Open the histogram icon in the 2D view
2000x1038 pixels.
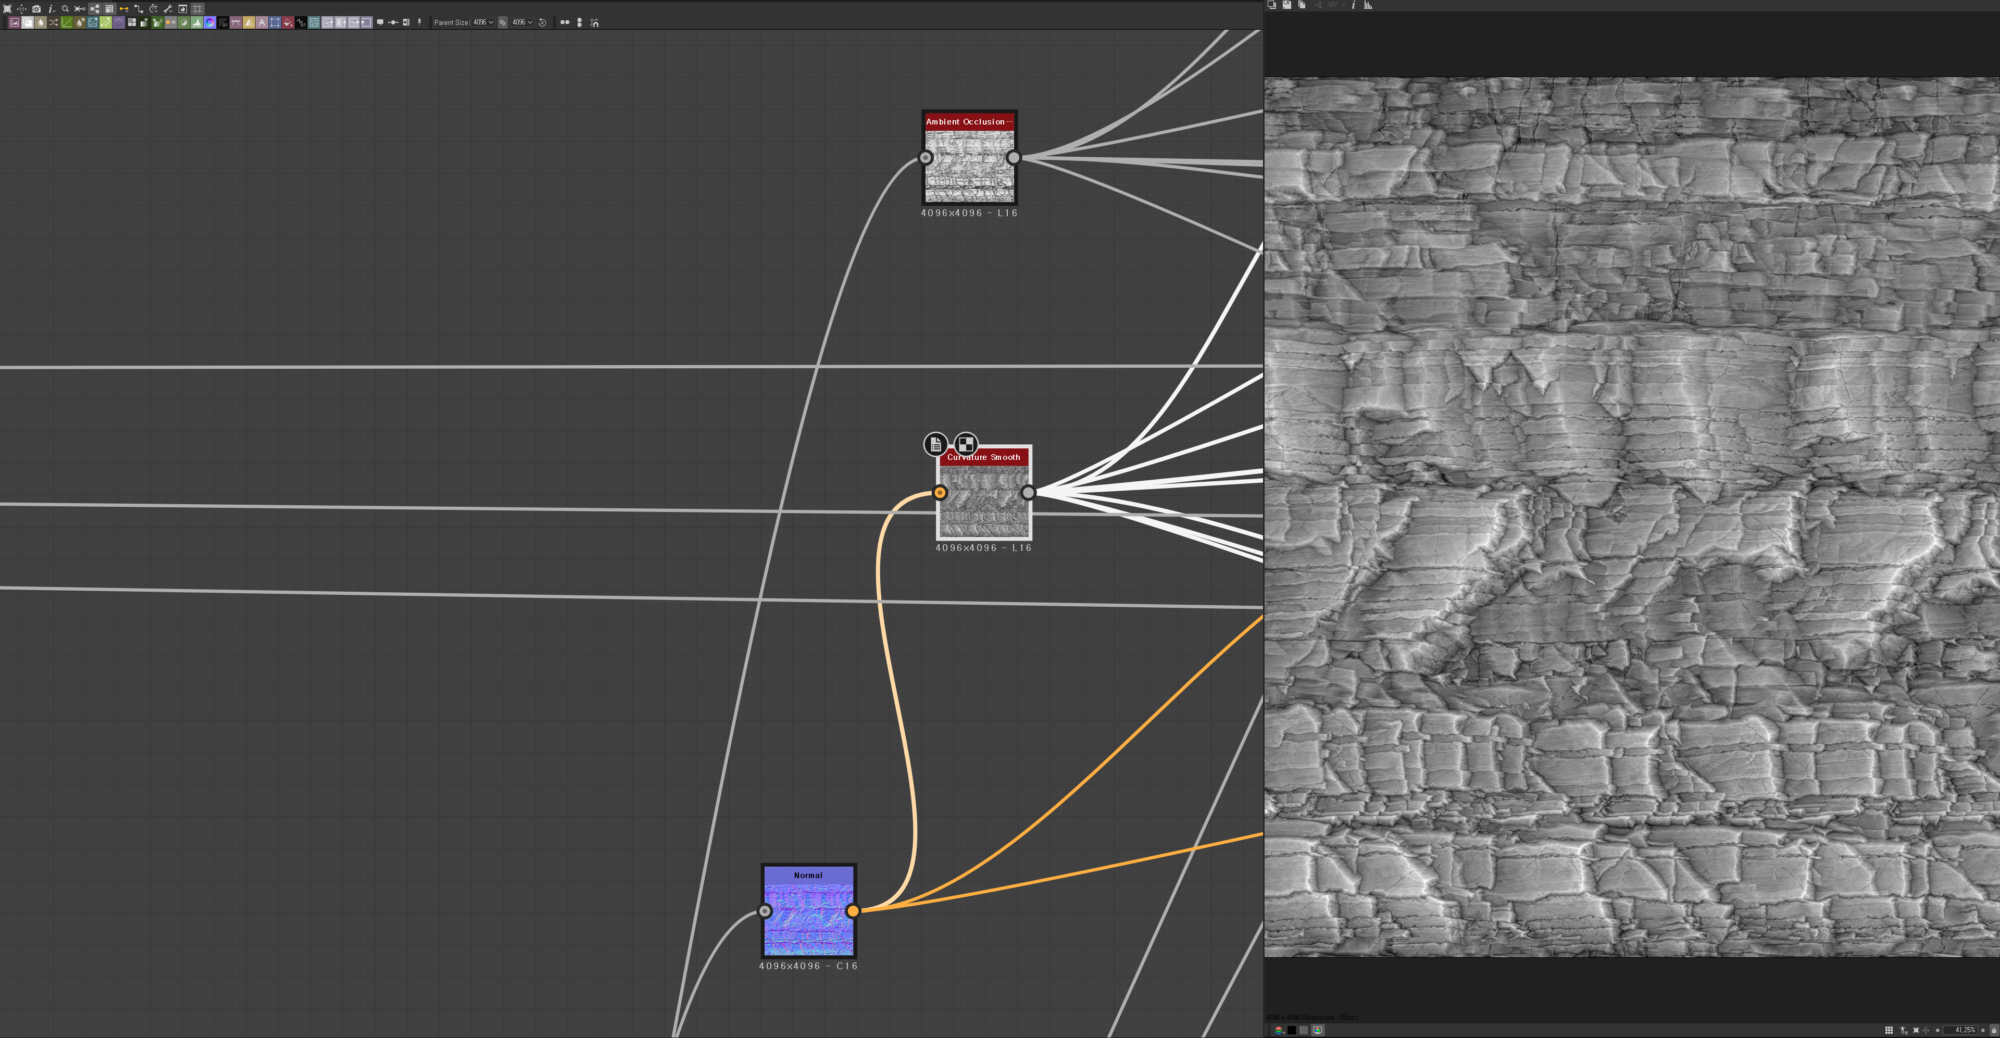(x=1368, y=5)
